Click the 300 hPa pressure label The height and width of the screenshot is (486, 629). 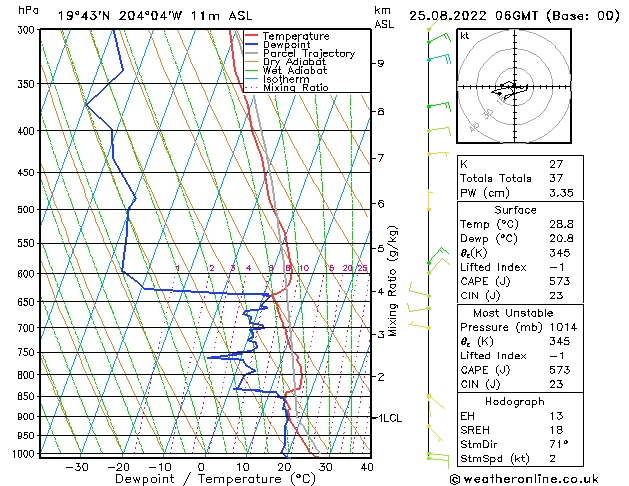point(28,30)
